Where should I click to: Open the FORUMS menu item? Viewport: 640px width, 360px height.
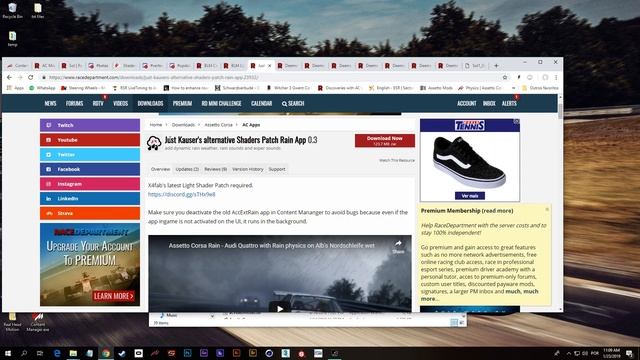[74, 103]
